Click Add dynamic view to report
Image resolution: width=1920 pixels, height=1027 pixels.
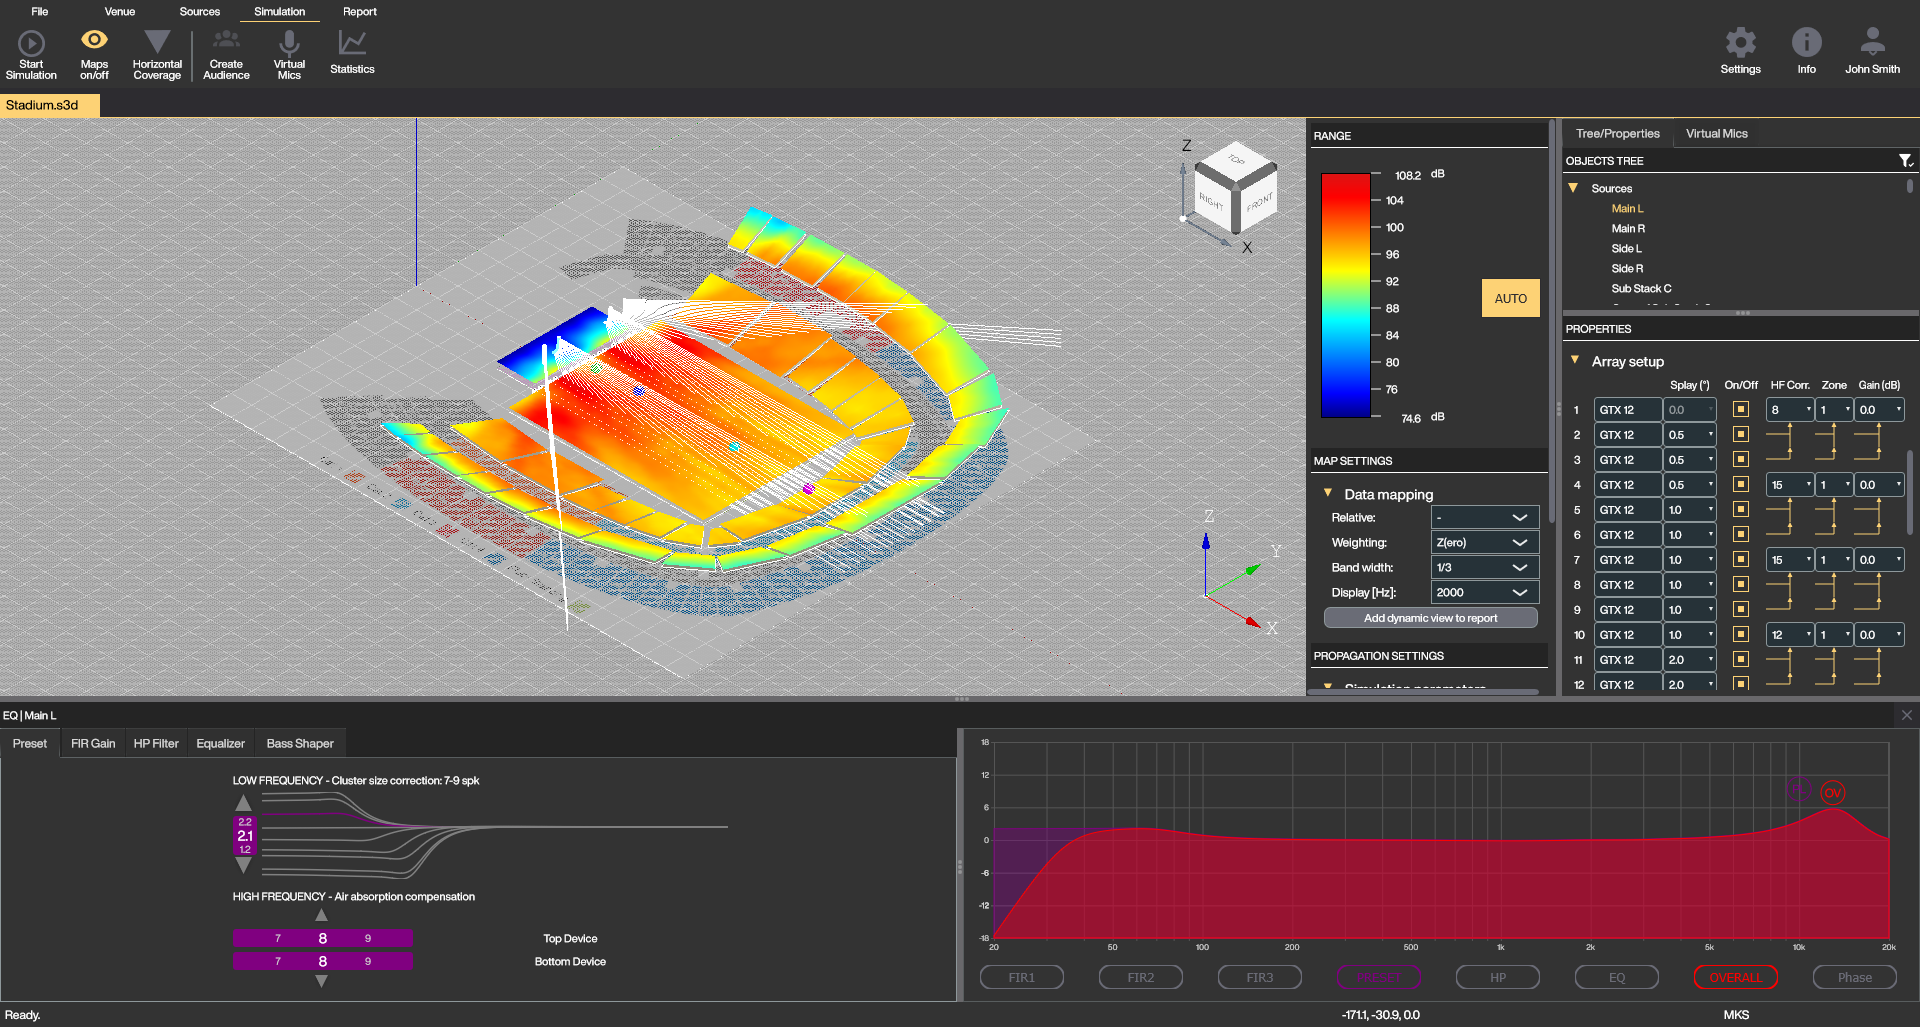[1430, 618]
